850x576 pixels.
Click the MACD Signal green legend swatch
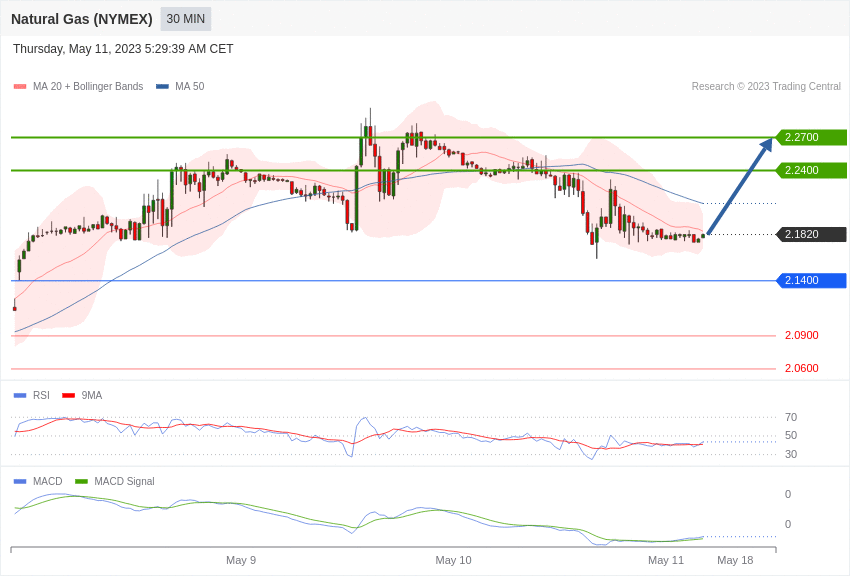pyautogui.click(x=81, y=481)
